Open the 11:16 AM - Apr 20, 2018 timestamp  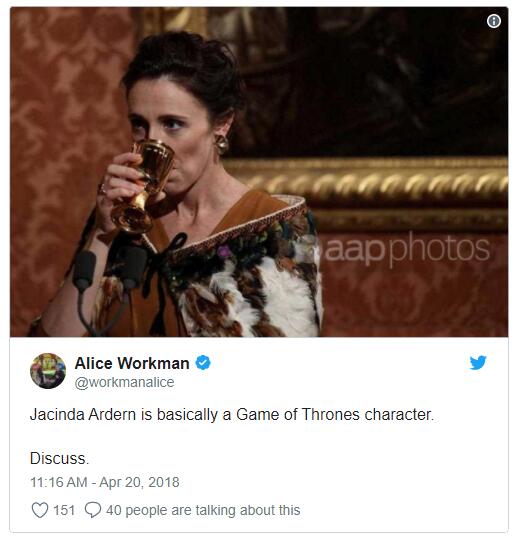click(x=105, y=482)
